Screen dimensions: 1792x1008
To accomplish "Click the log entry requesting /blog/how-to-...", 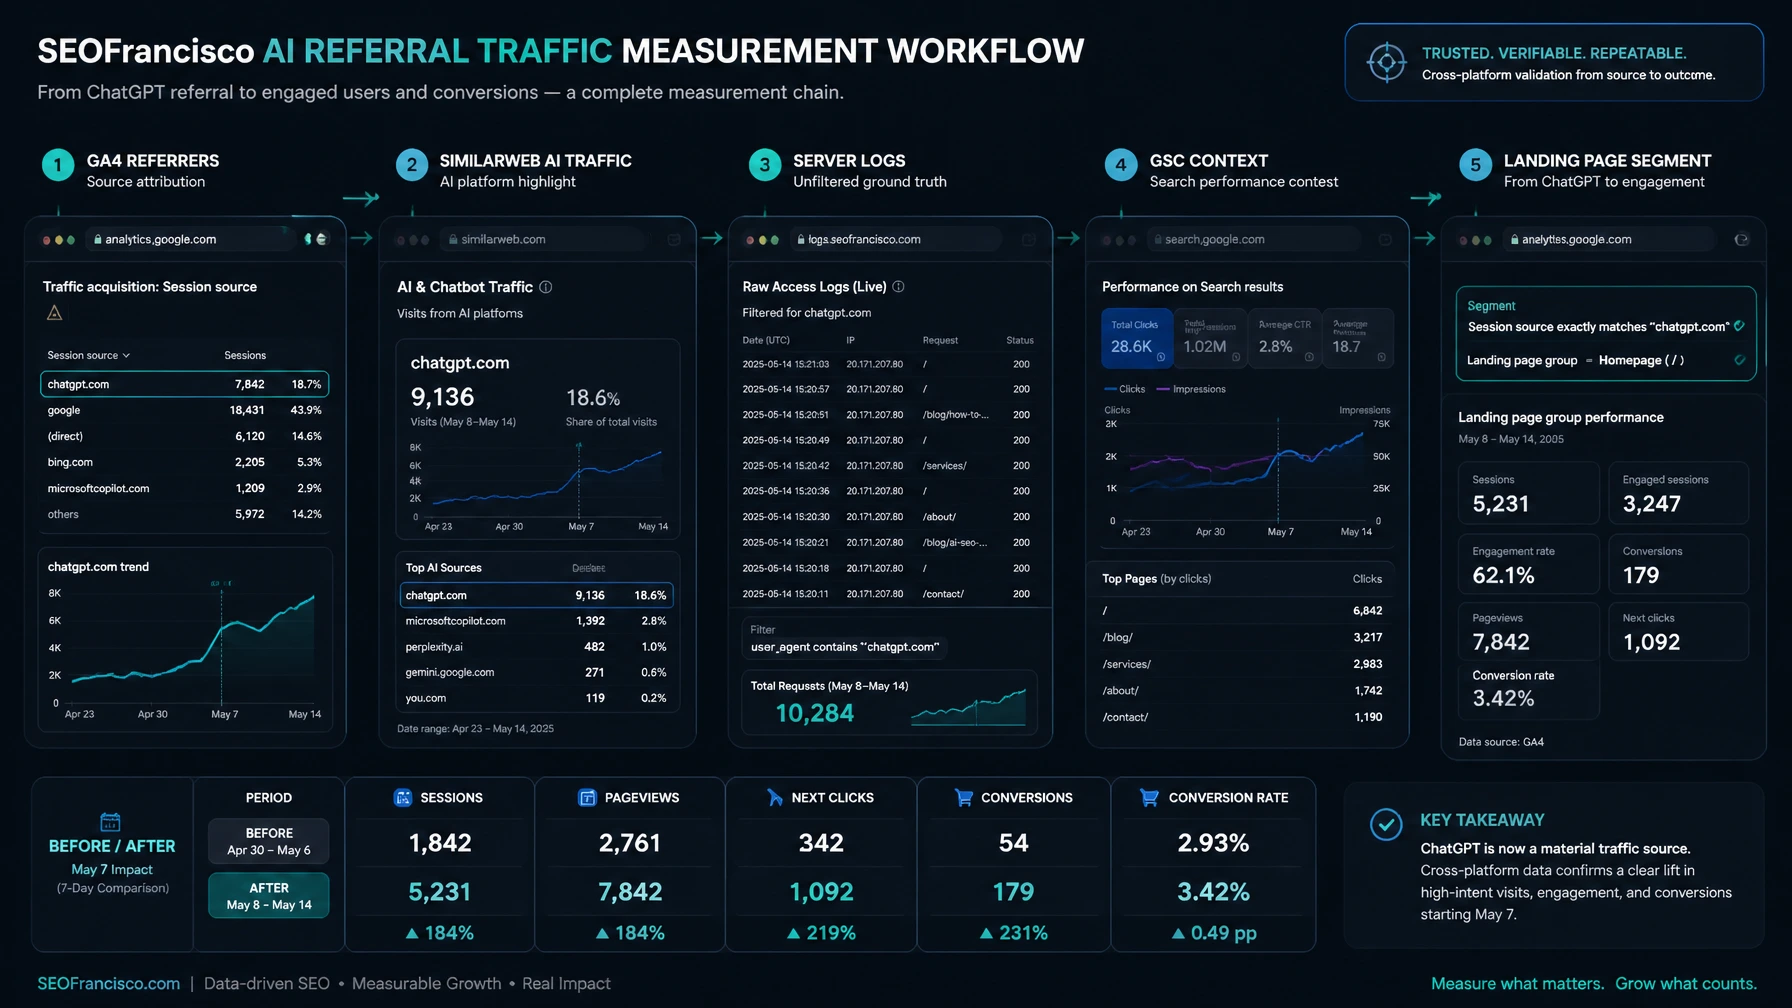I will (x=886, y=414).
